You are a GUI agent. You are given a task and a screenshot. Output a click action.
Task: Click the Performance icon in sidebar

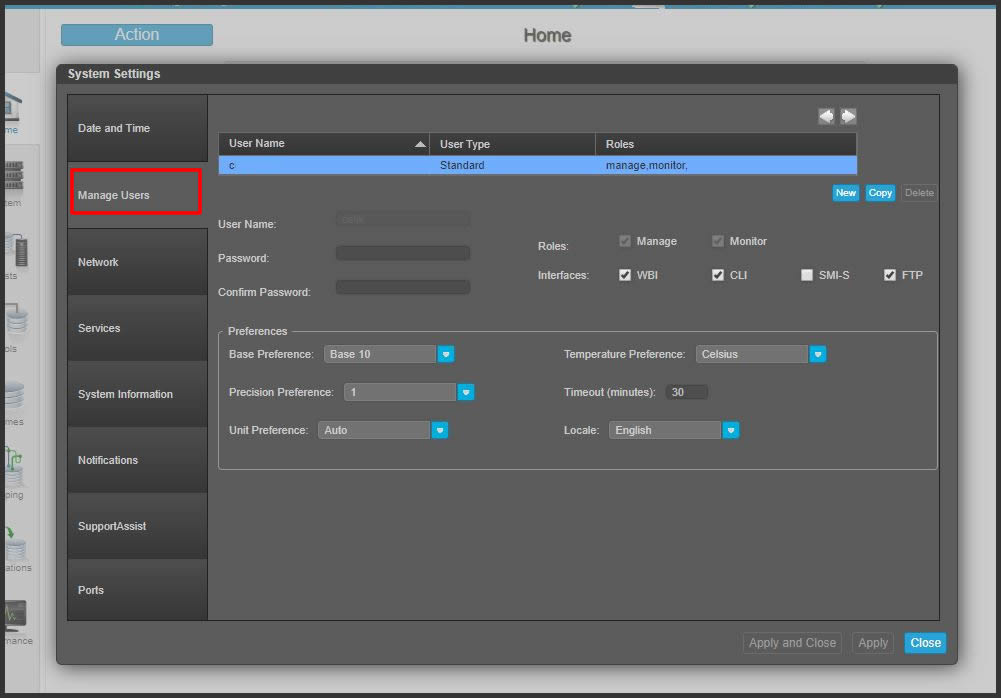click(15, 614)
